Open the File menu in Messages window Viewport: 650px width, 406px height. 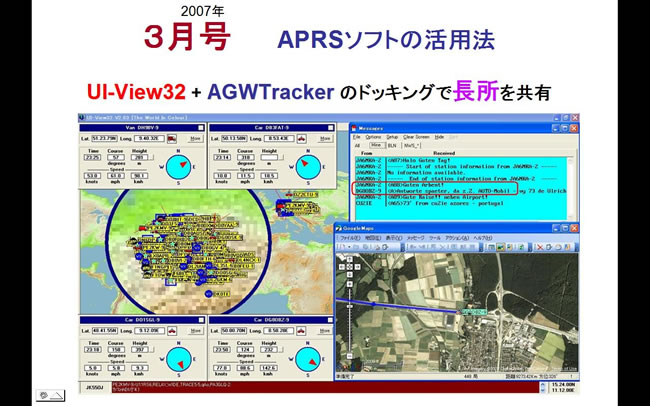(x=357, y=137)
